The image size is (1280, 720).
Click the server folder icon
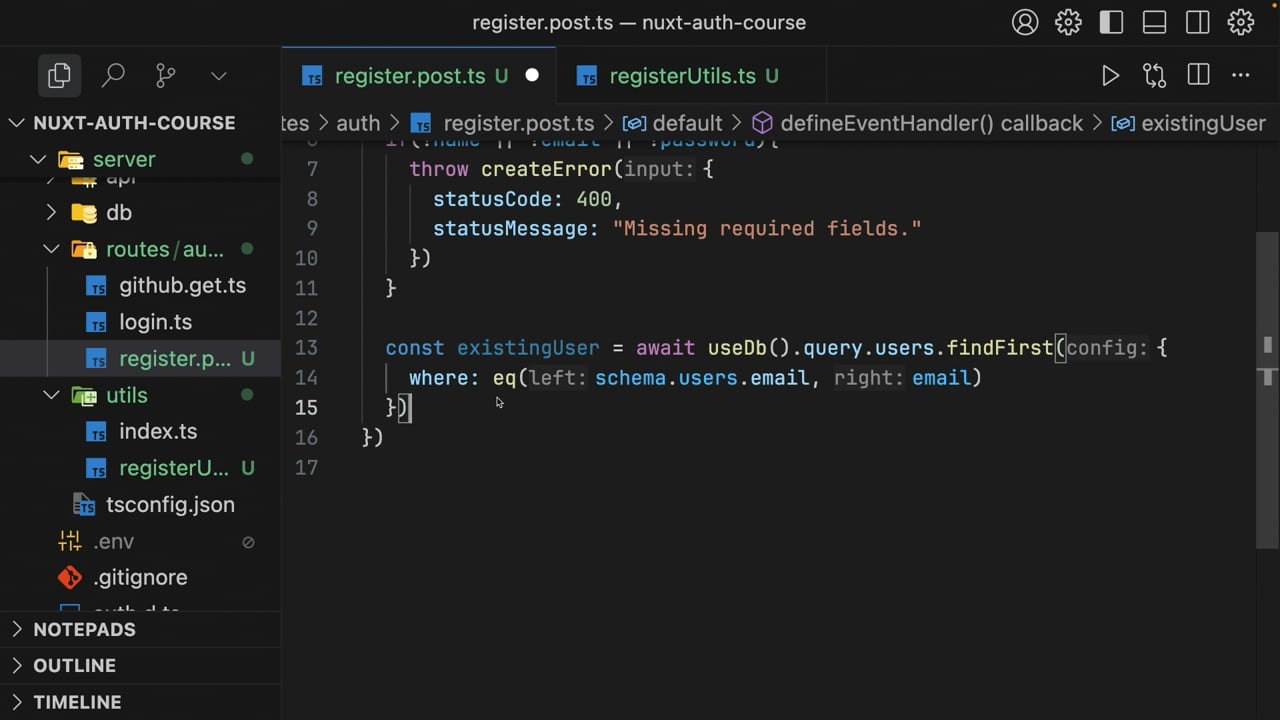tap(70, 159)
